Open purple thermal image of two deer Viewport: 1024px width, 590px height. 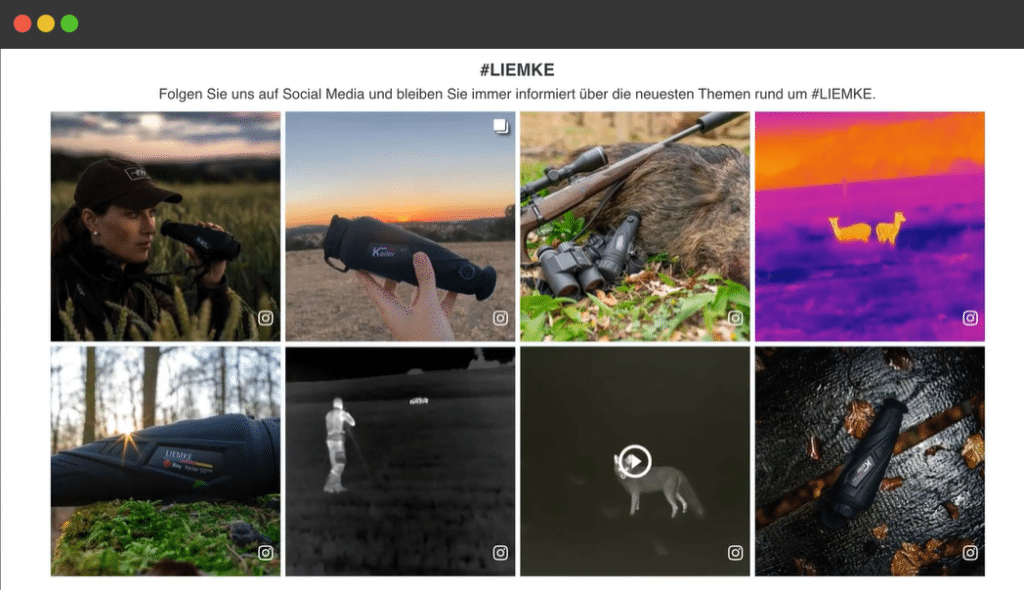870,226
